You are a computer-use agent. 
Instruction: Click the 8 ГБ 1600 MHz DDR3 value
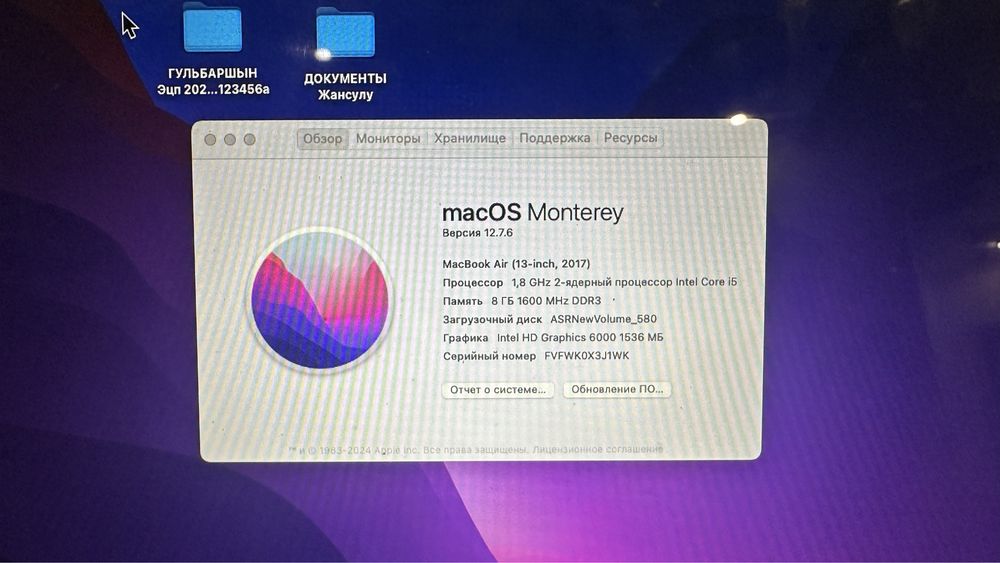546,300
